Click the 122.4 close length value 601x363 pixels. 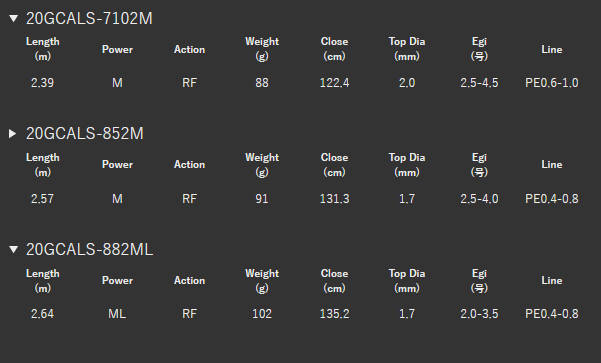334,83
